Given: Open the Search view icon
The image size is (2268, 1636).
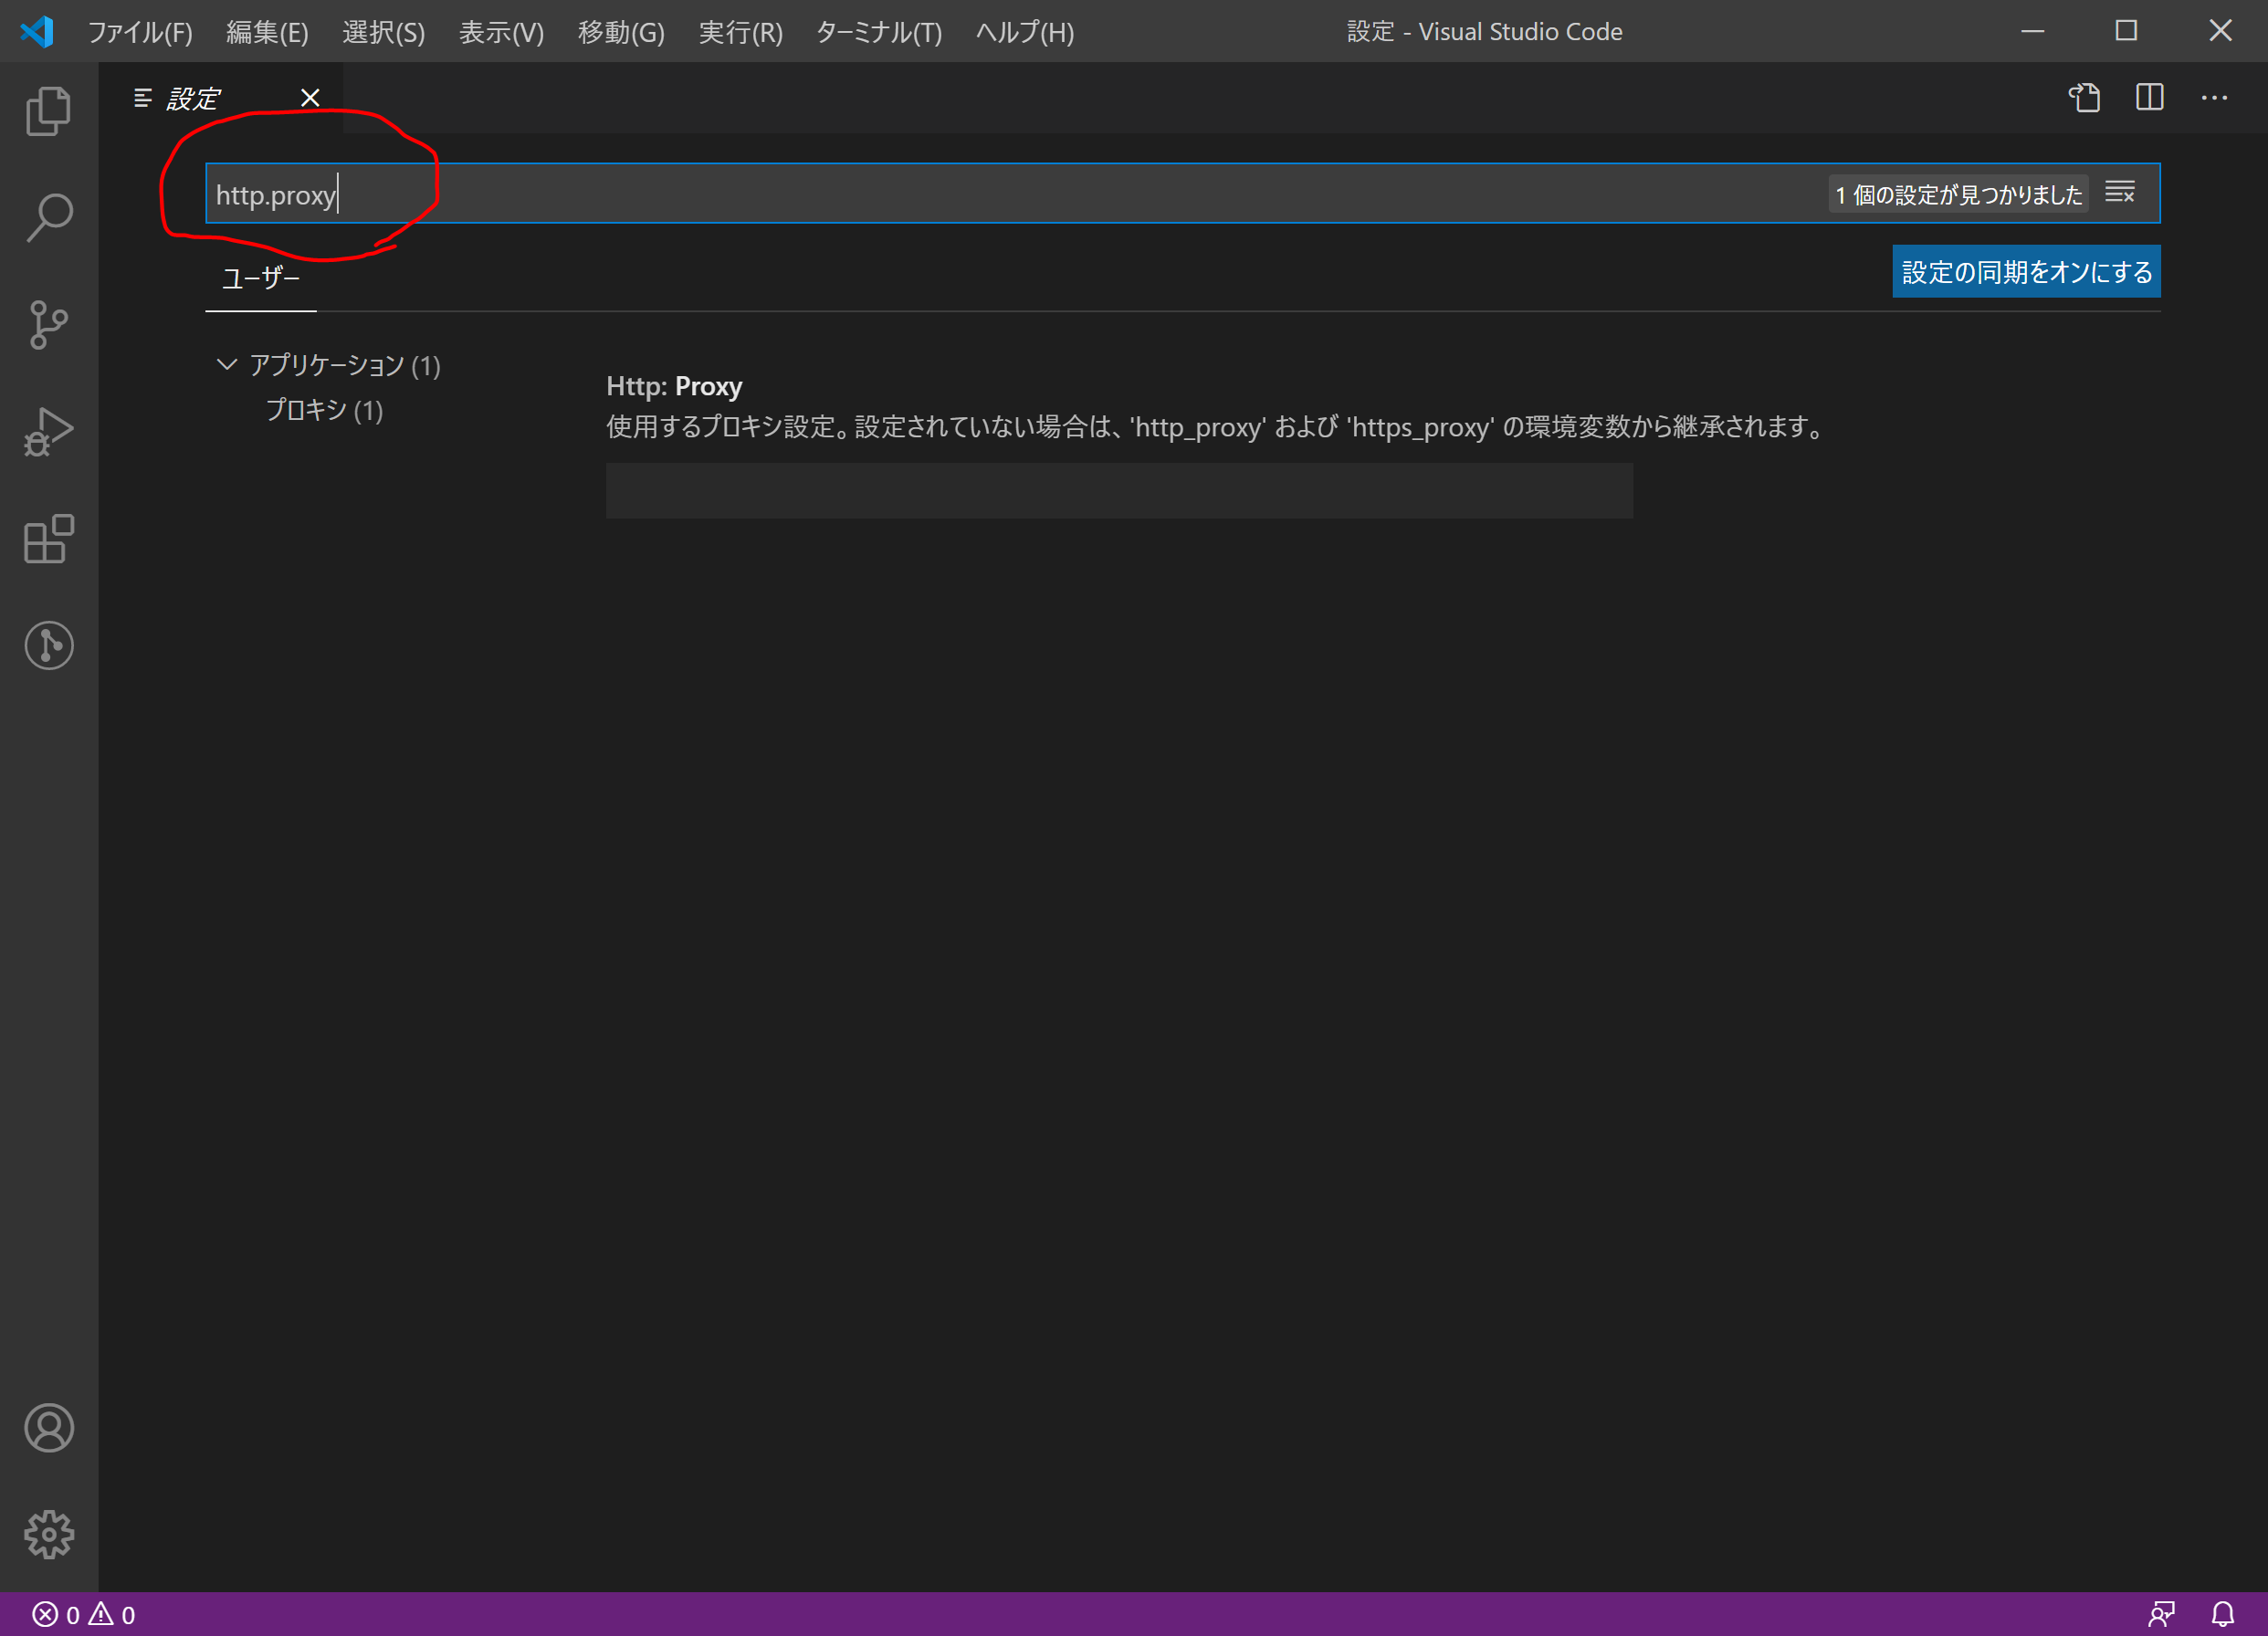Looking at the screenshot, I should click(48, 217).
